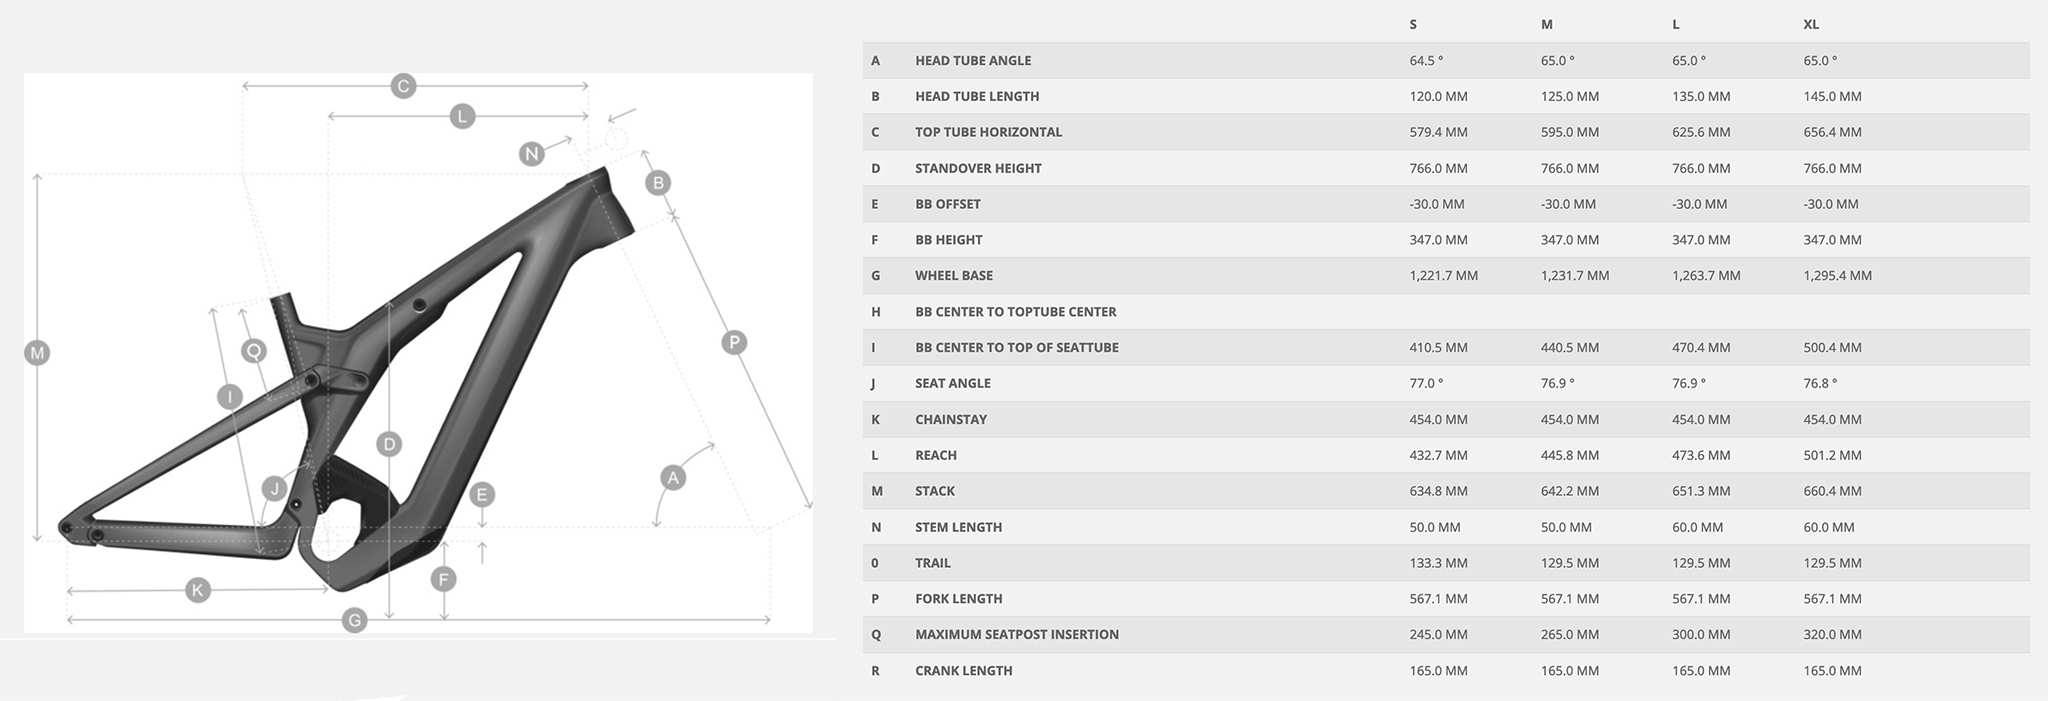The image size is (2048, 701).
Task: Select the circled G wheelbase marker on diagram
Action: click(x=354, y=621)
